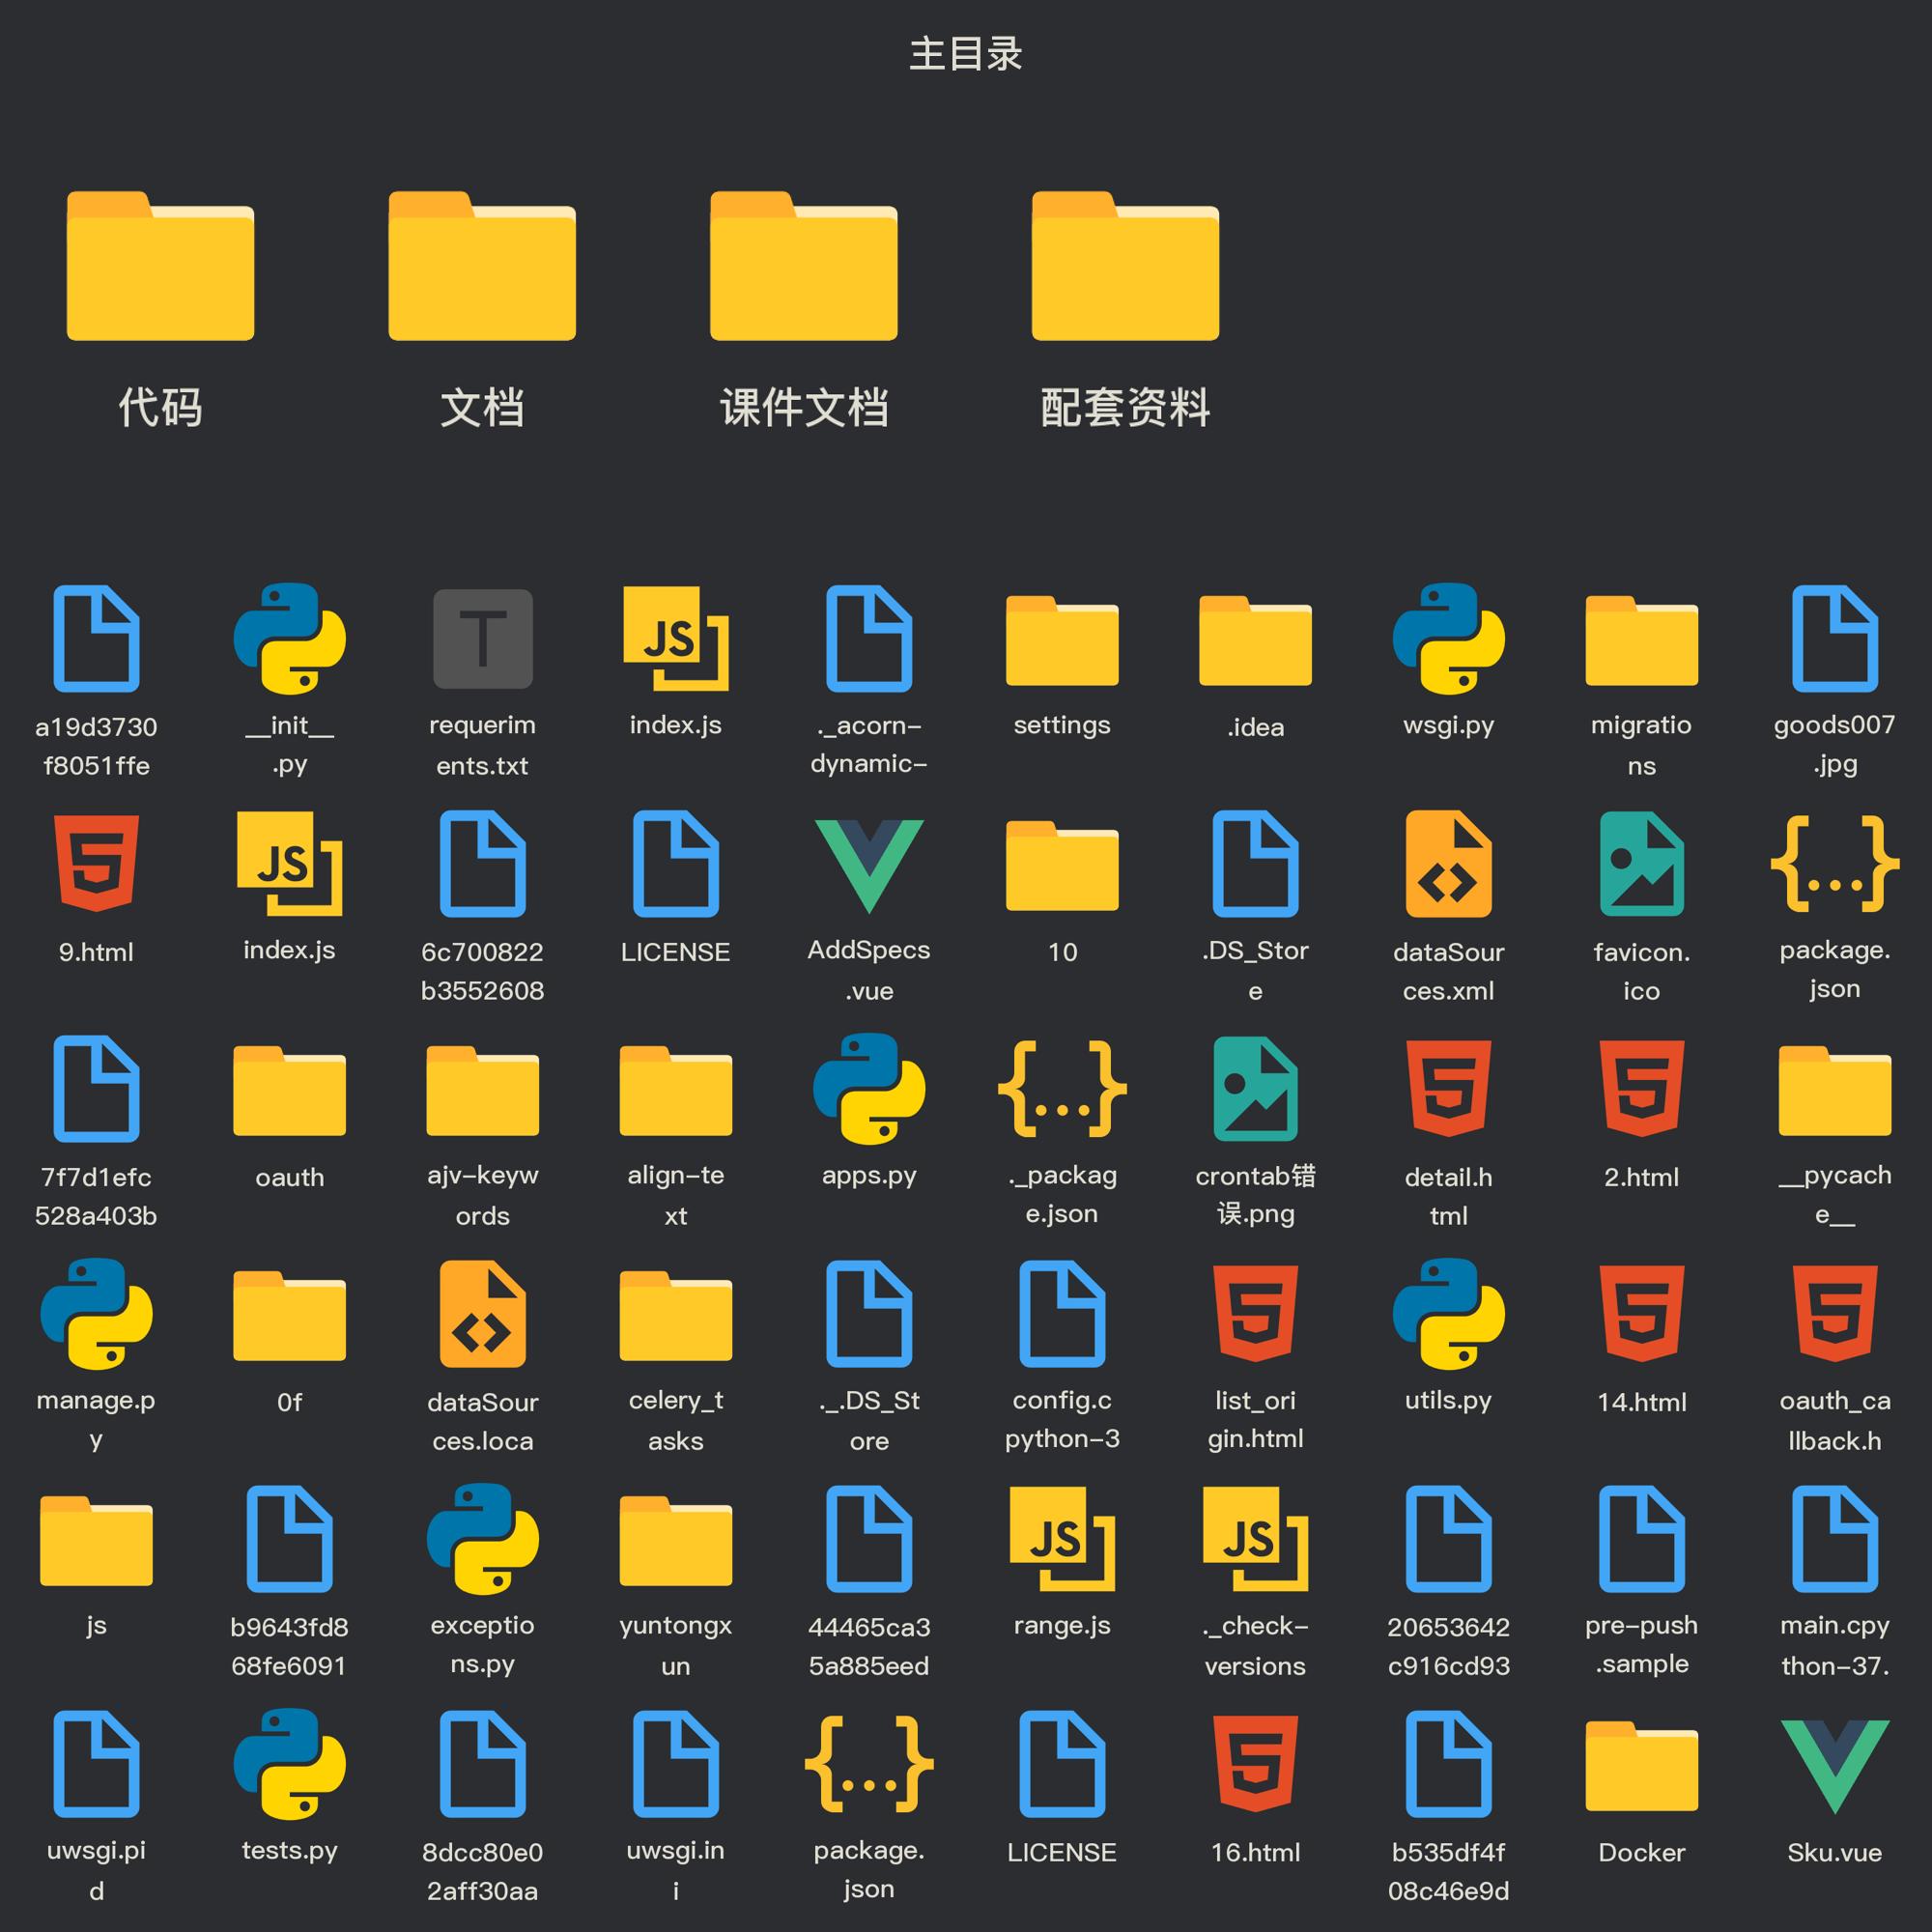Select the __init__.py Python file icon
Viewport: 1932px width, 1932px height.
pos(290,639)
